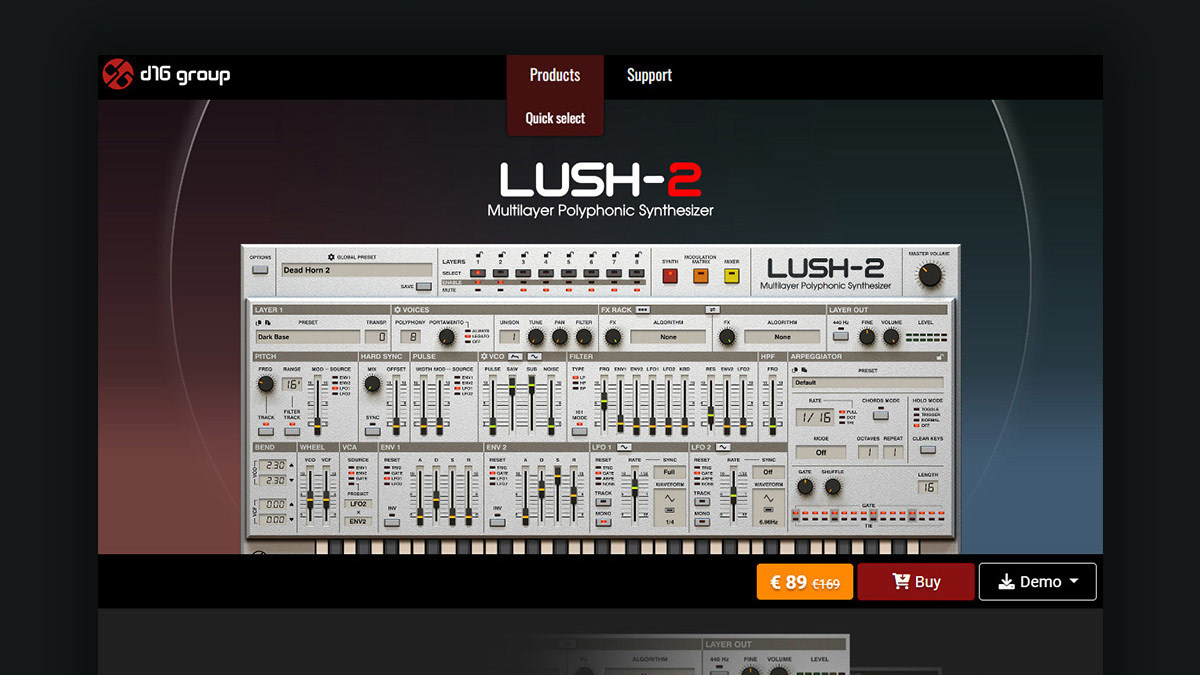
Task: Toggle the lock icon above layer 8
Action: coord(638,254)
